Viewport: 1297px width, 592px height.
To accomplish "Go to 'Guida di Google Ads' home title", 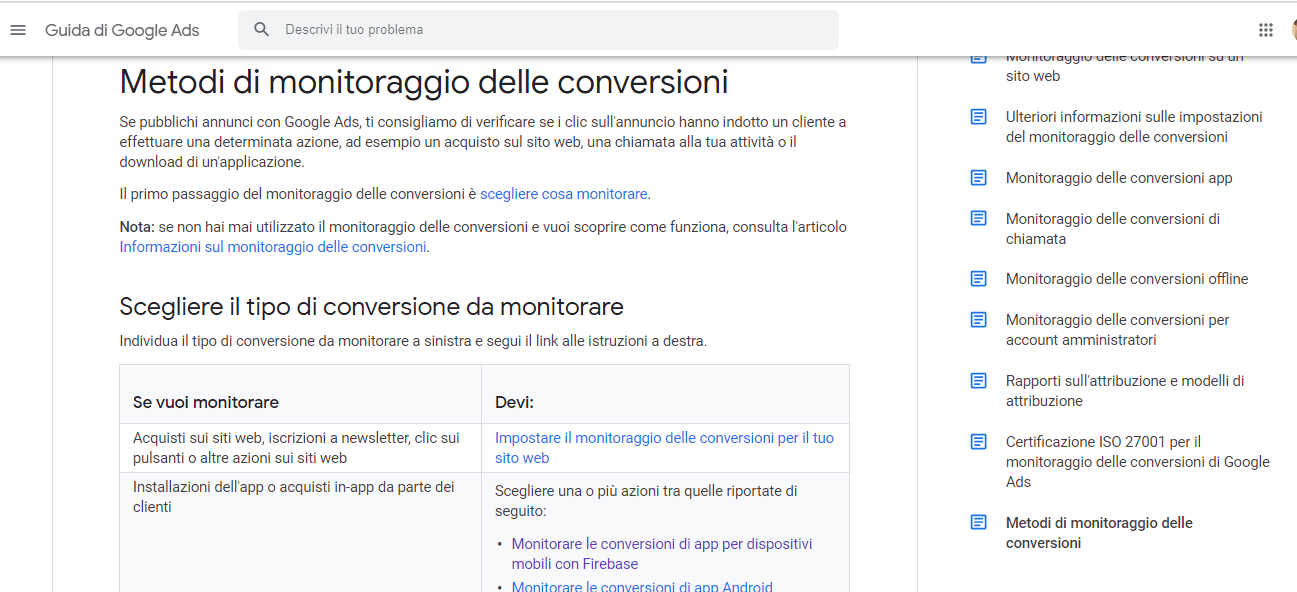I will click(122, 30).
